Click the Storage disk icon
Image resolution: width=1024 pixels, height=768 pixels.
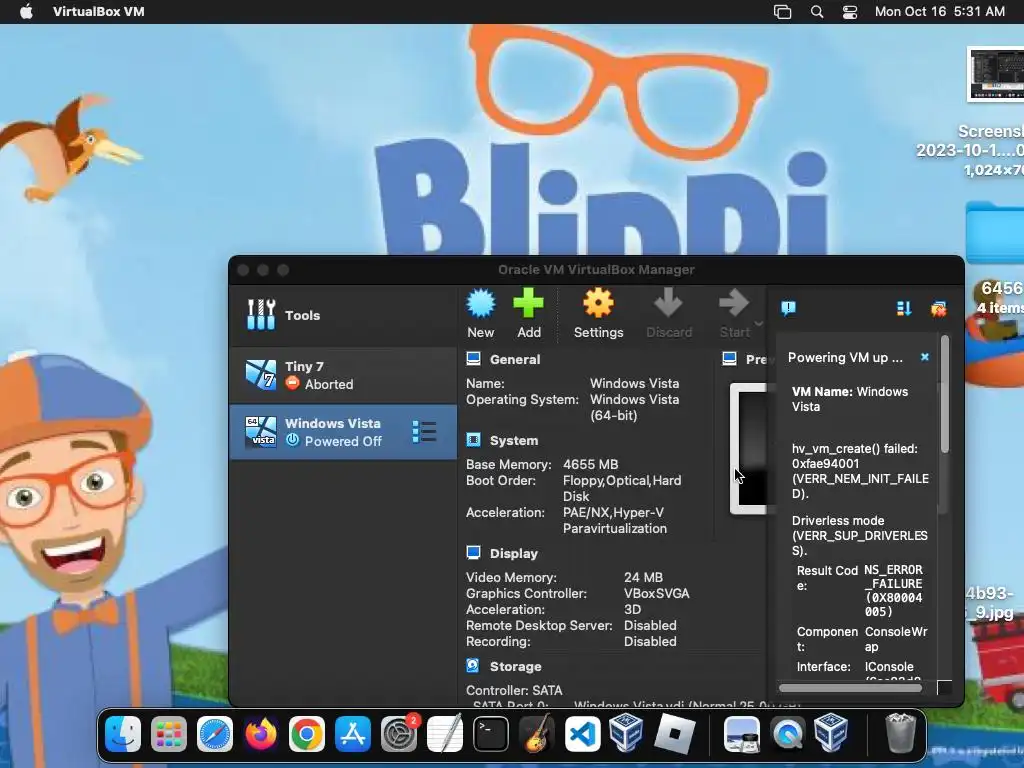pos(473,666)
